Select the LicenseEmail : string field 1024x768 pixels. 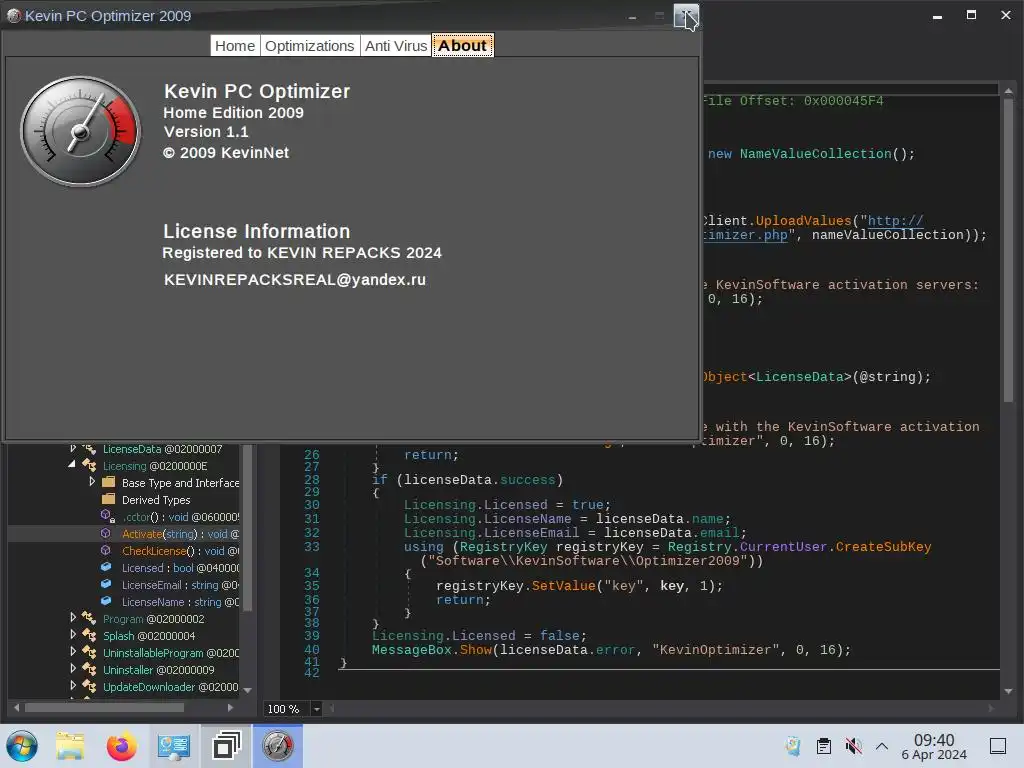[180, 585]
